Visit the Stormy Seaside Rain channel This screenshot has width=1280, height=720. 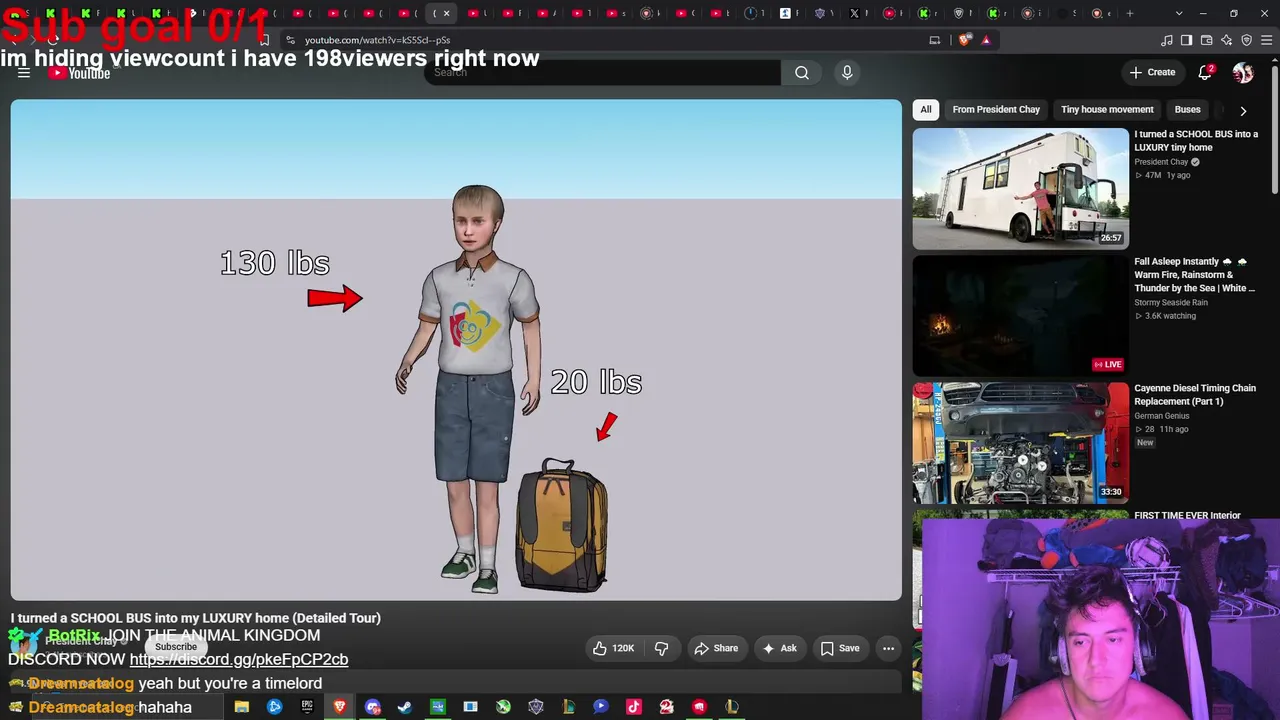[1171, 302]
